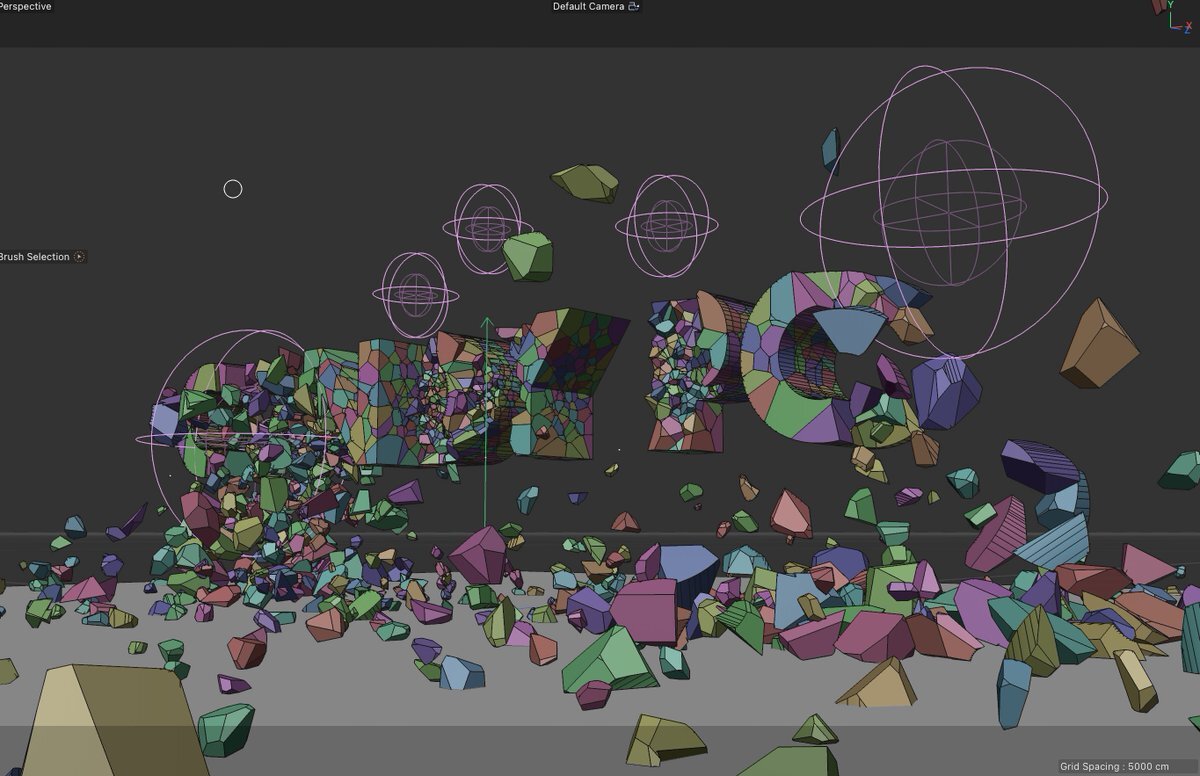
Task: Click the green Y-axis arrow tip
Action: tap(487, 323)
